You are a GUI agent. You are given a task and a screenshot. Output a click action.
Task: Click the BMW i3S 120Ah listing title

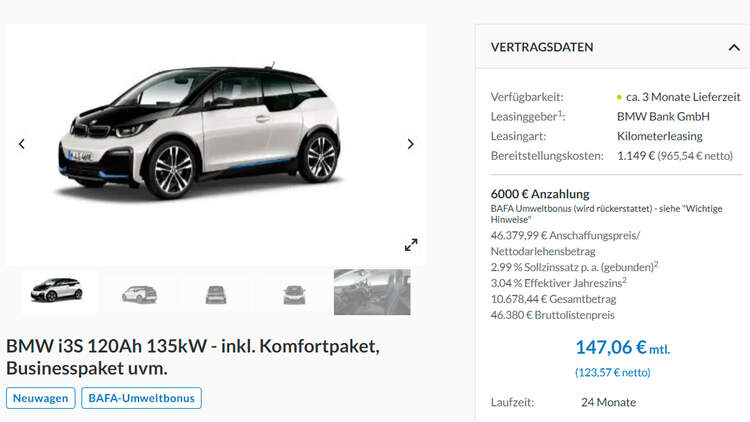coord(193,357)
